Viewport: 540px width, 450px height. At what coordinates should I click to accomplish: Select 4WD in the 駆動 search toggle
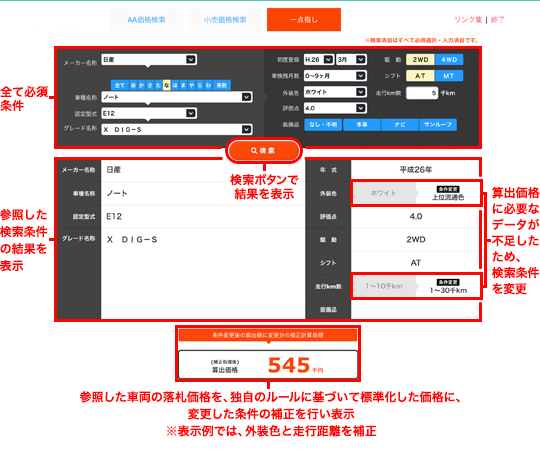tap(449, 60)
